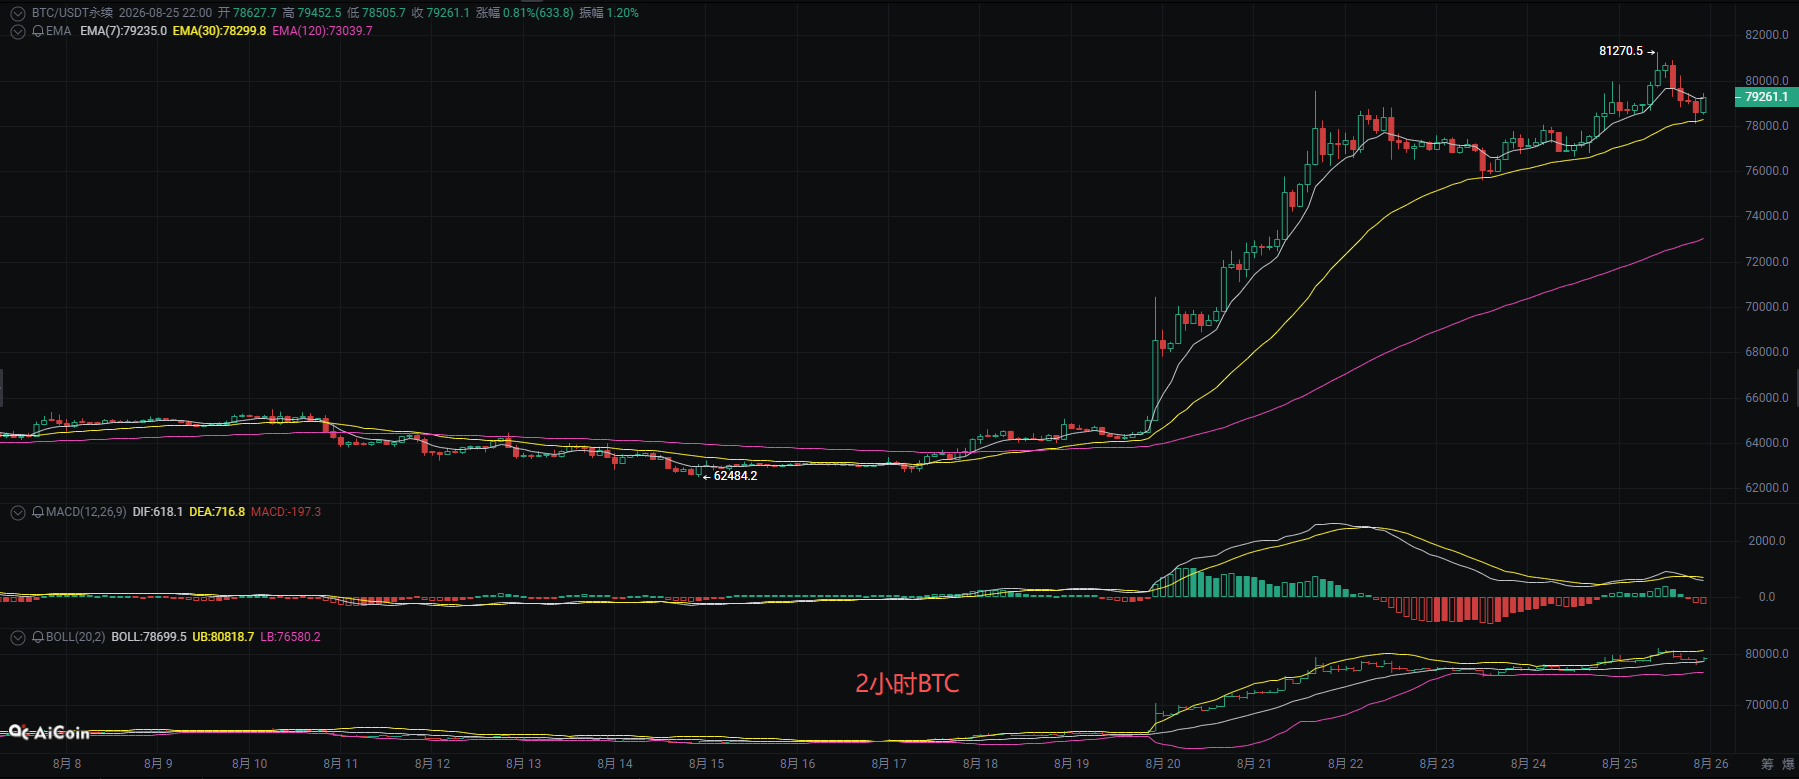Click the 82000.0 price axis label
This screenshot has width=1799, height=779.
click(1767, 35)
